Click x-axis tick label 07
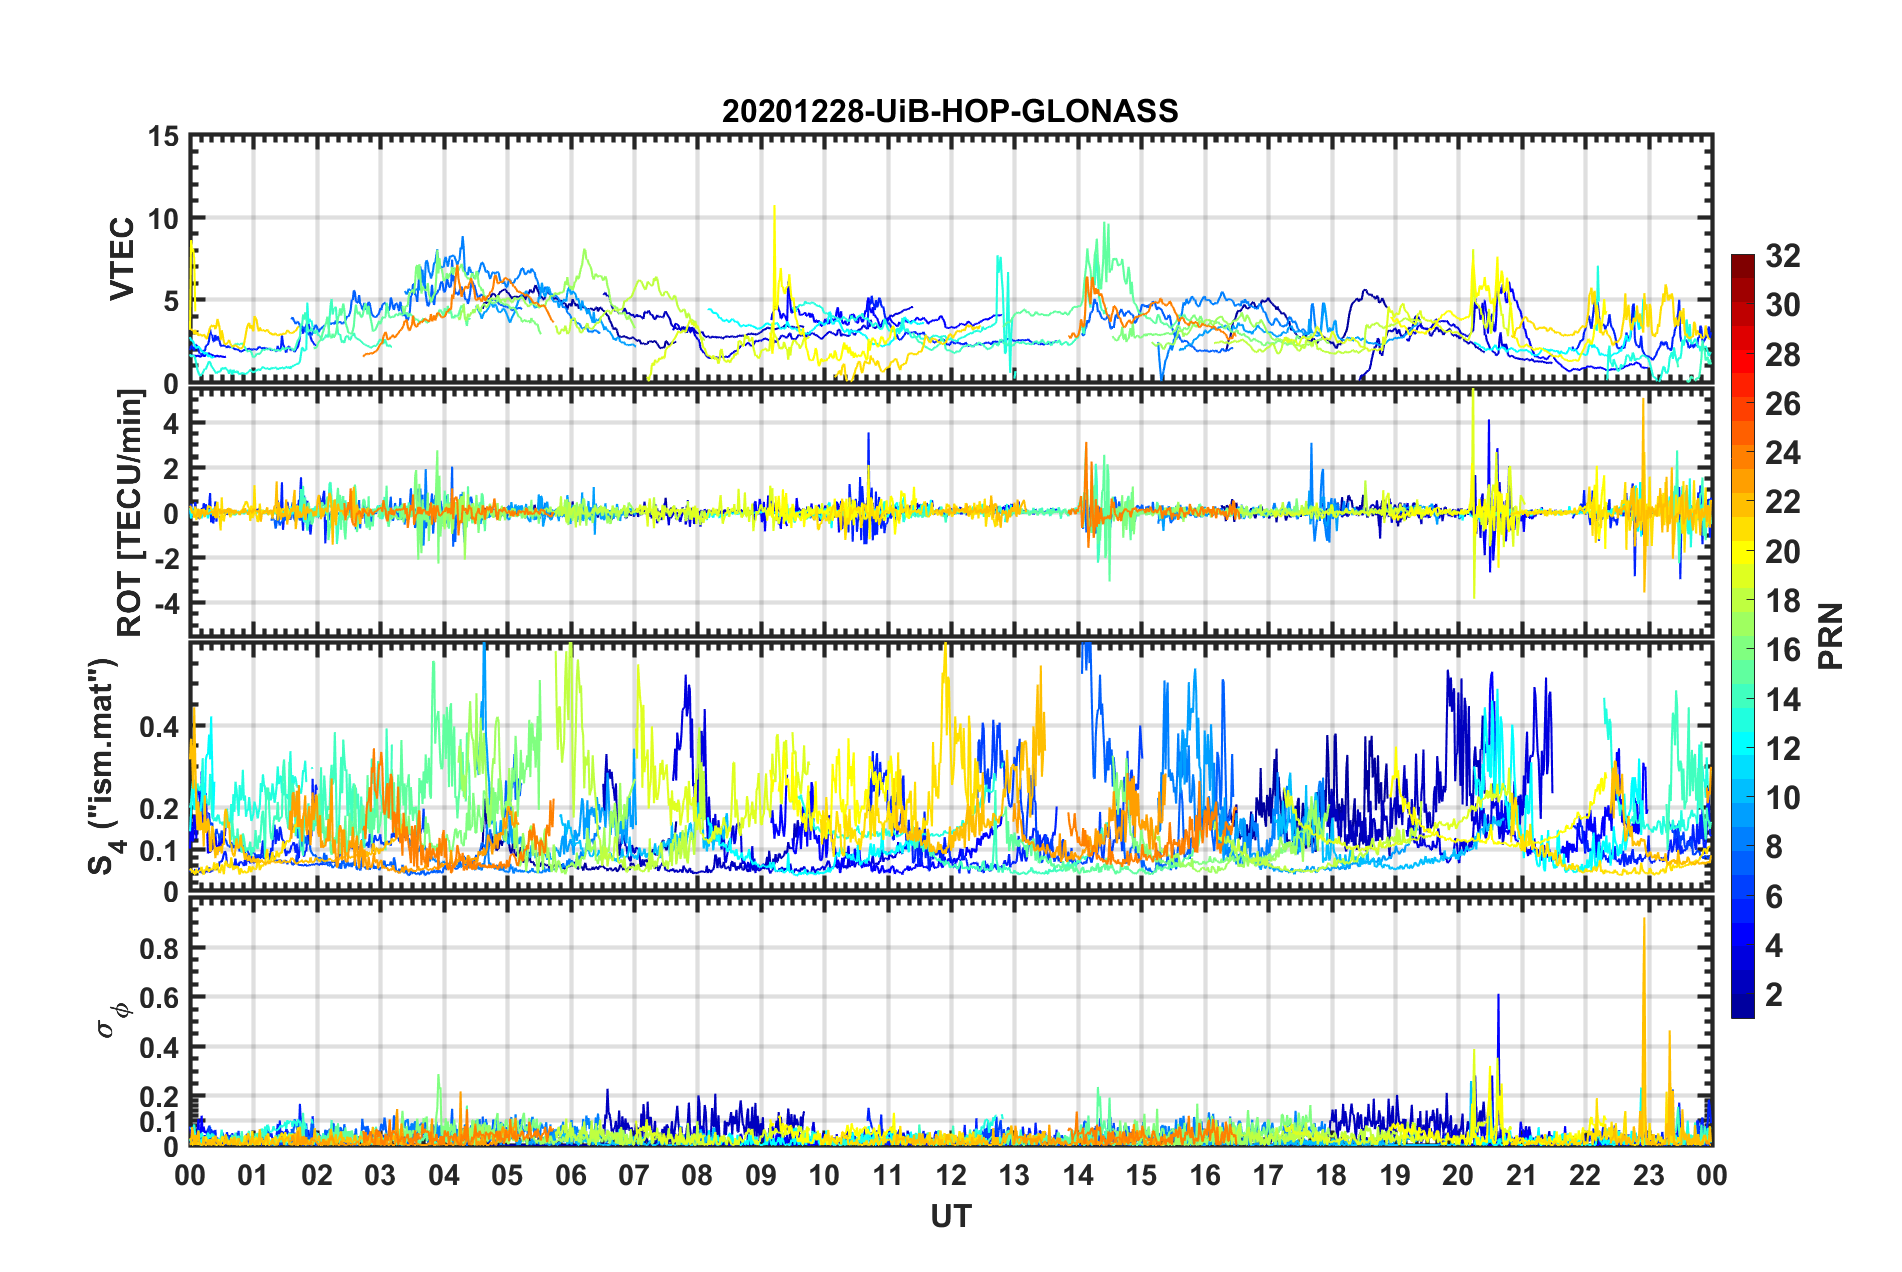This screenshot has width=1902, height=1272. point(634,1175)
